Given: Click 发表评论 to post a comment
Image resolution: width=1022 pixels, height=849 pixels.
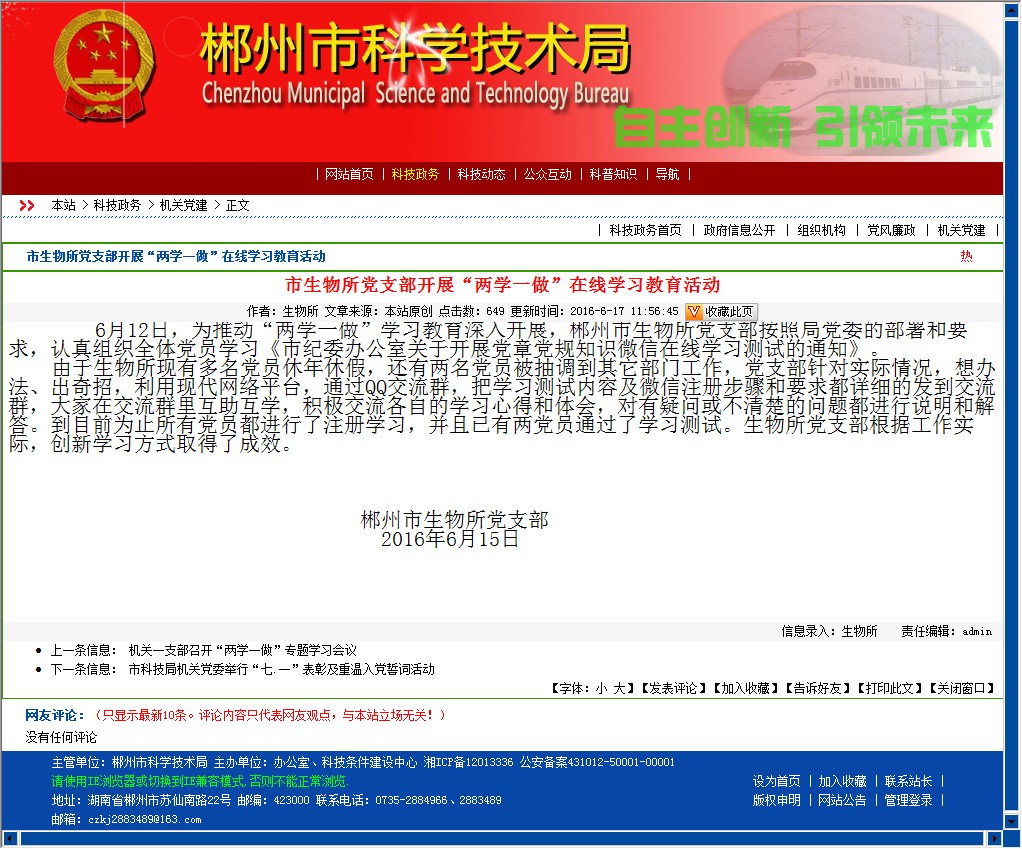Looking at the screenshot, I should point(673,689).
